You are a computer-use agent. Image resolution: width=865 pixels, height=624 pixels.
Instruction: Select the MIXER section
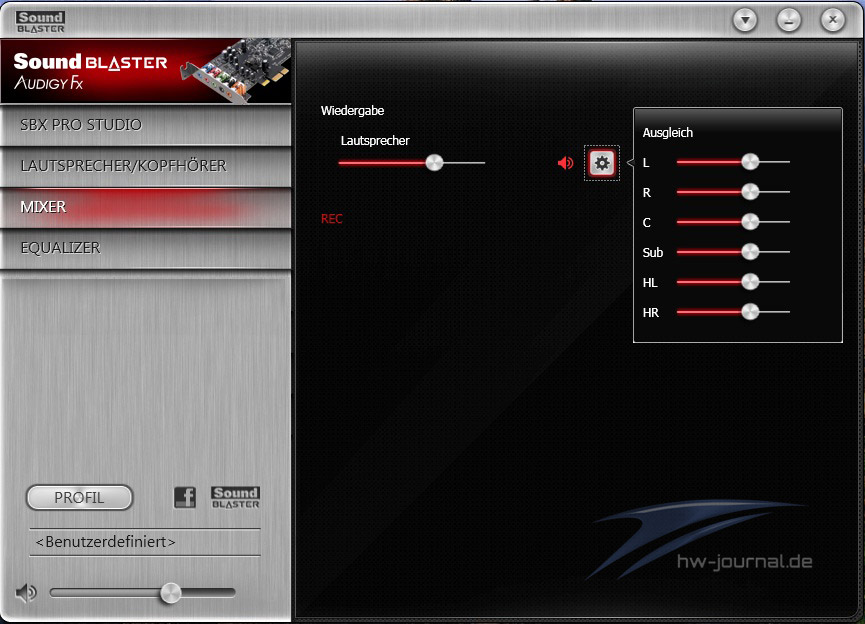click(x=146, y=207)
